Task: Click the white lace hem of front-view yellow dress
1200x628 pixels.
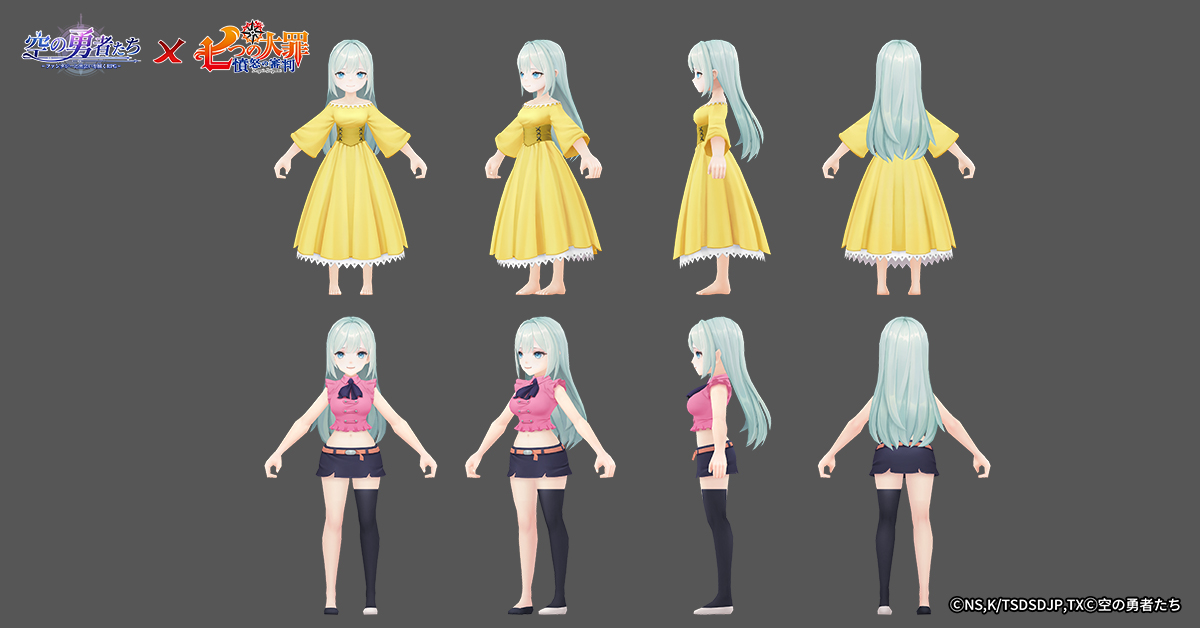Action: 350,259
